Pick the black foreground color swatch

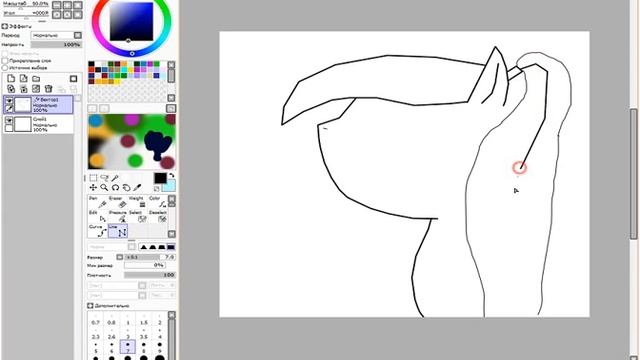(x=160, y=178)
